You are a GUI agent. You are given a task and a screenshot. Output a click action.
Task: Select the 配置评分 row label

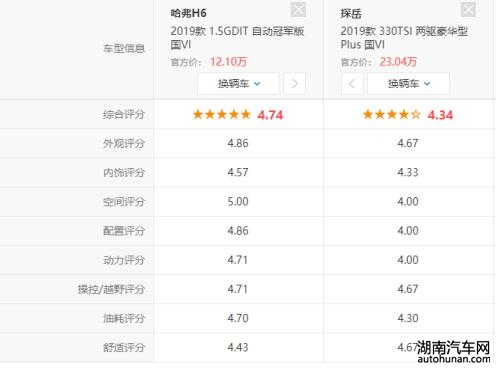[124, 231]
